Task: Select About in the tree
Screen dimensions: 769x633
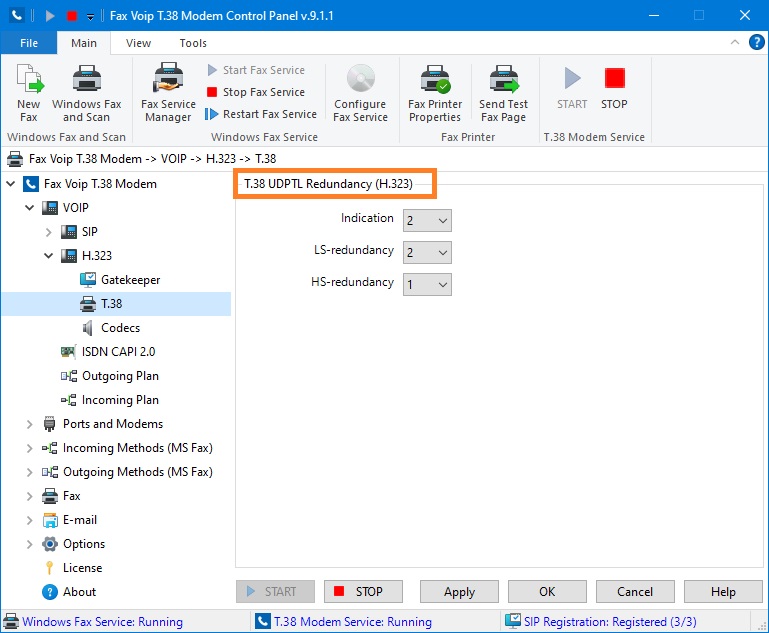Action: pos(79,592)
